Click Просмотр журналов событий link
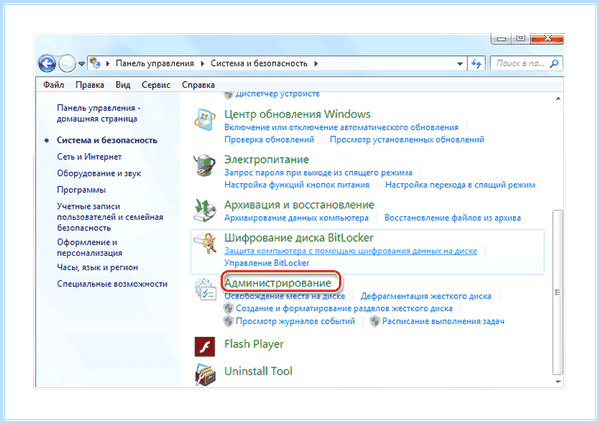 (x=295, y=321)
